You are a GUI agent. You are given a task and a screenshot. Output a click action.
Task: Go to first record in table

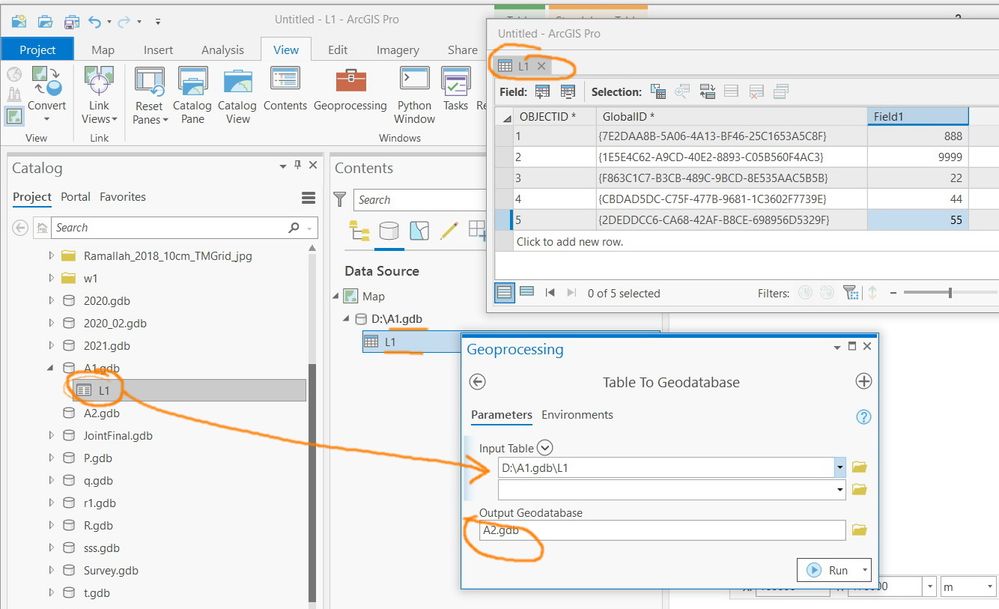coord(550,292)
